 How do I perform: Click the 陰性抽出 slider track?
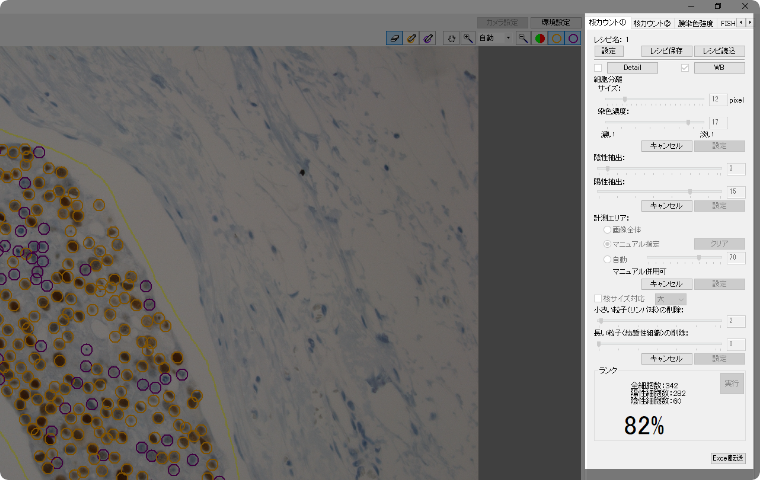pos(659,169)
